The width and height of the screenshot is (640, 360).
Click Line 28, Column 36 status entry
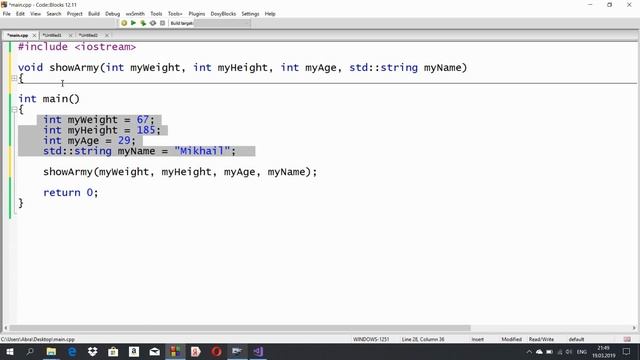[423, 340]
